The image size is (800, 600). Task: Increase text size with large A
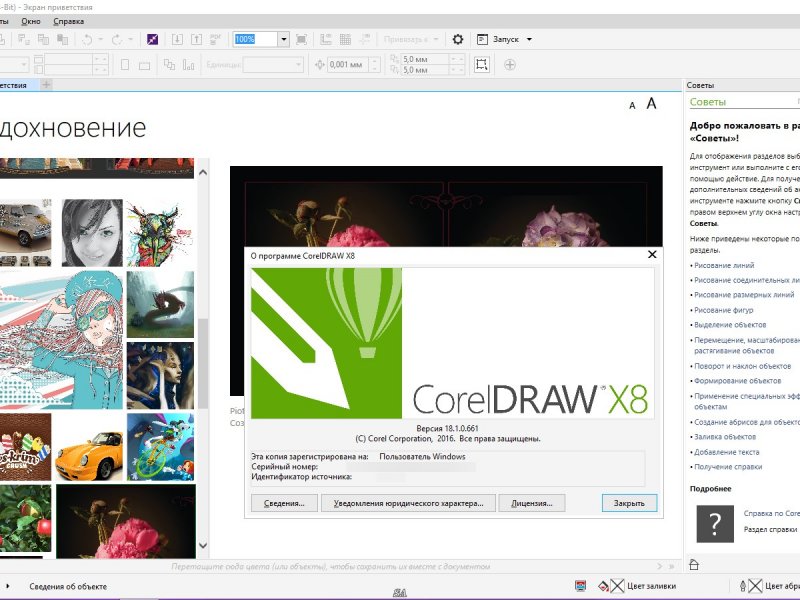651,104
